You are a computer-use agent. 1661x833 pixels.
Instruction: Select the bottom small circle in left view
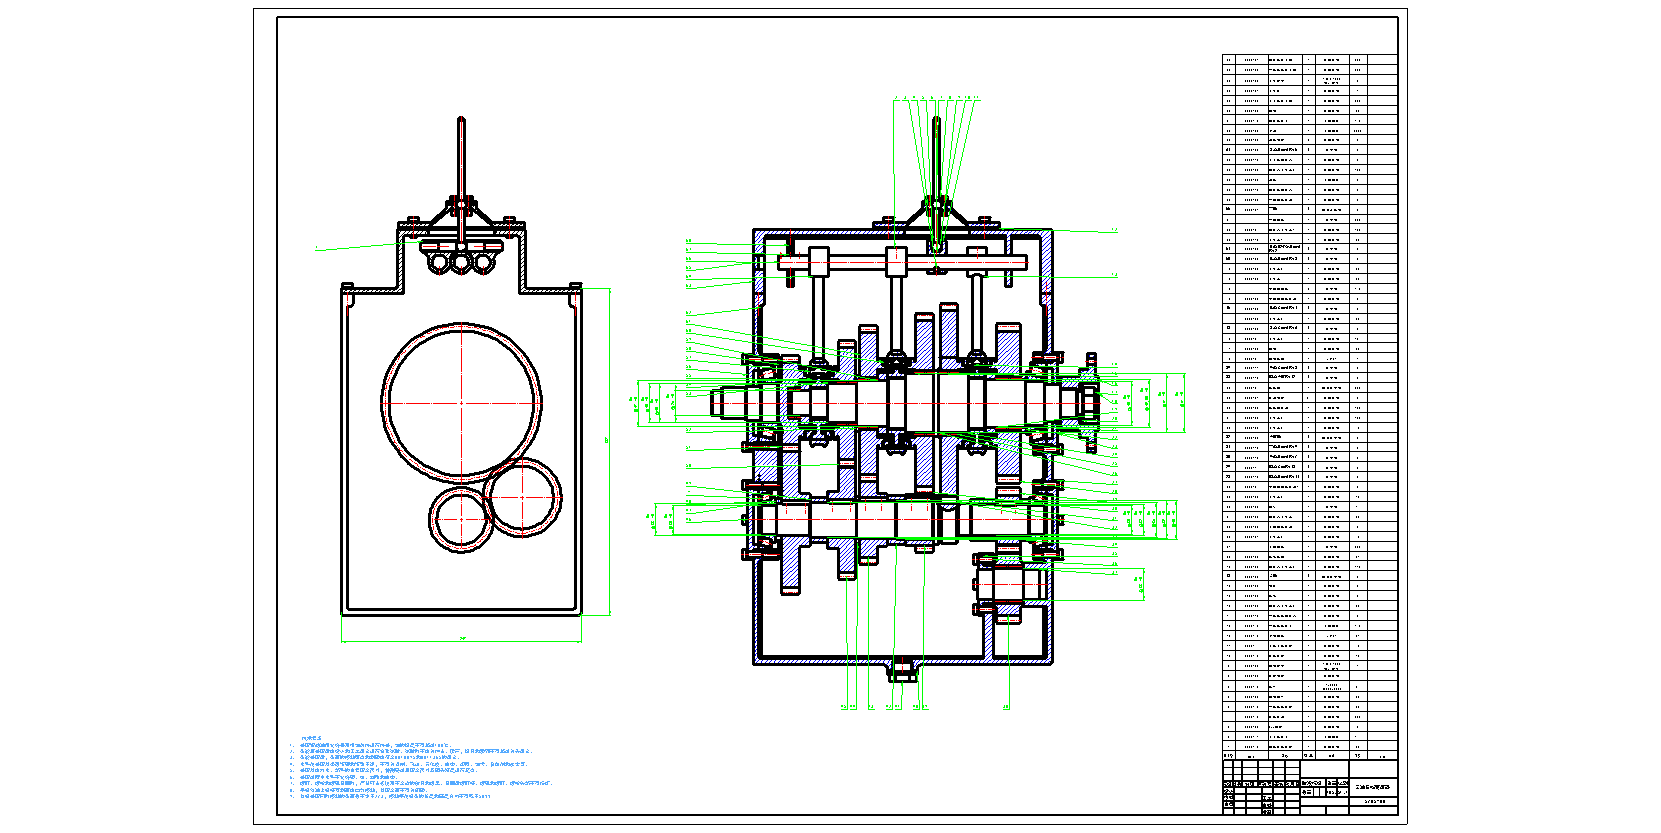pyautogui.click(x=461, y=518)
